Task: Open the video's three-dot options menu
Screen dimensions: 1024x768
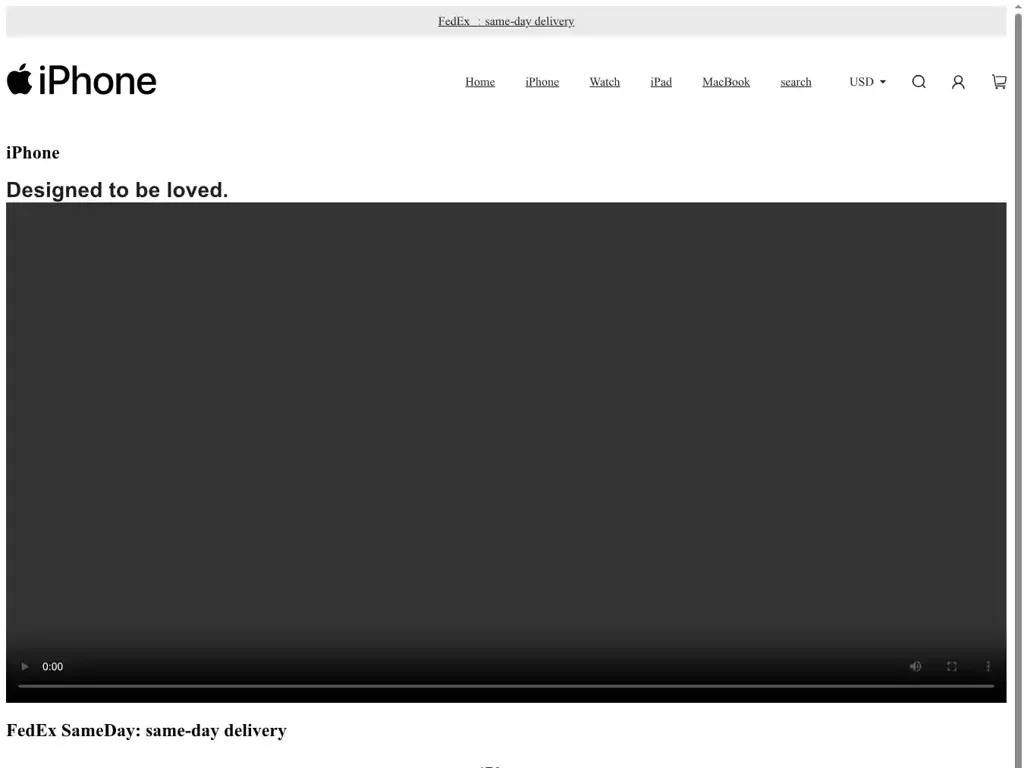Action: pos(988,666)
